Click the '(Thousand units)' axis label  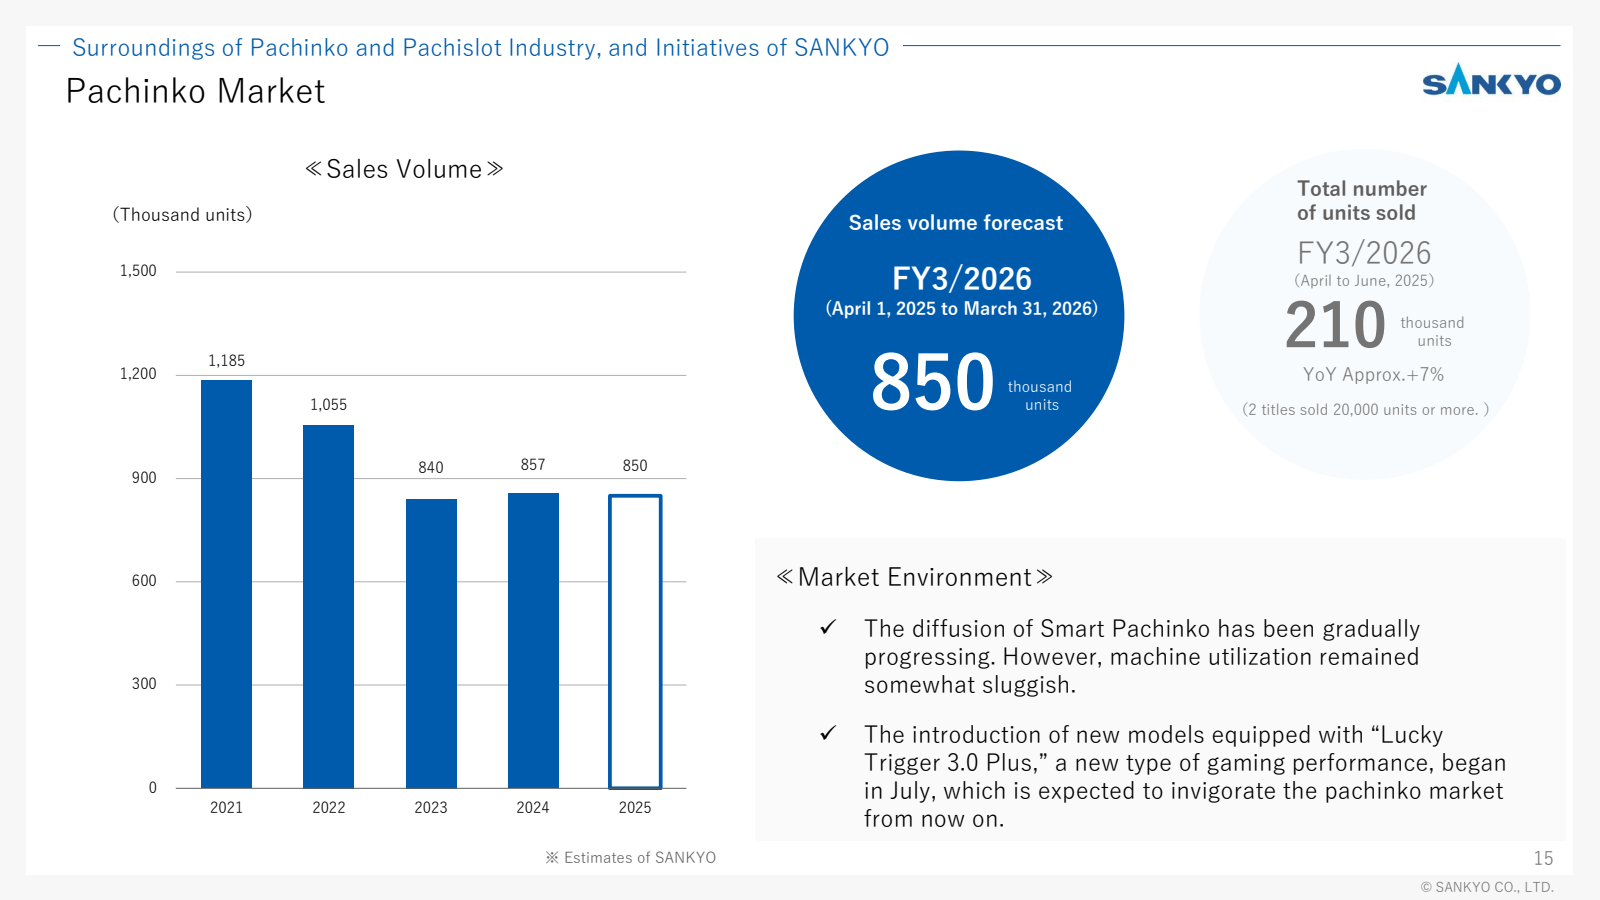[182, 214]
